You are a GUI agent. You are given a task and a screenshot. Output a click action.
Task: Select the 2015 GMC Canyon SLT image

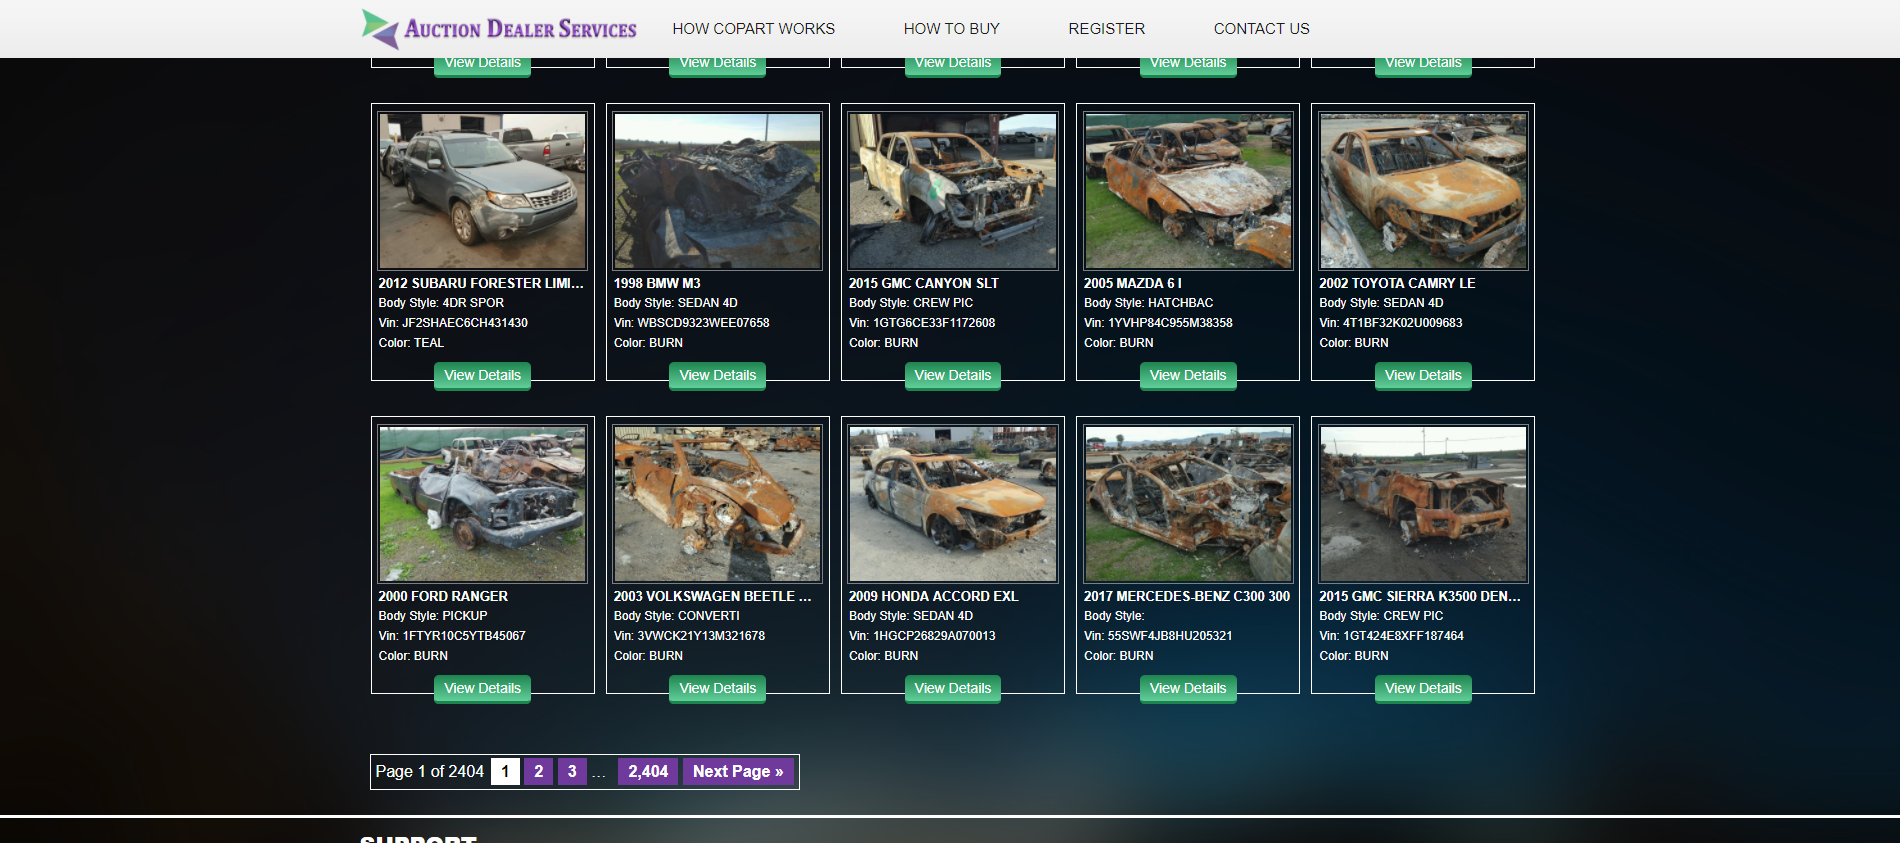952,191
